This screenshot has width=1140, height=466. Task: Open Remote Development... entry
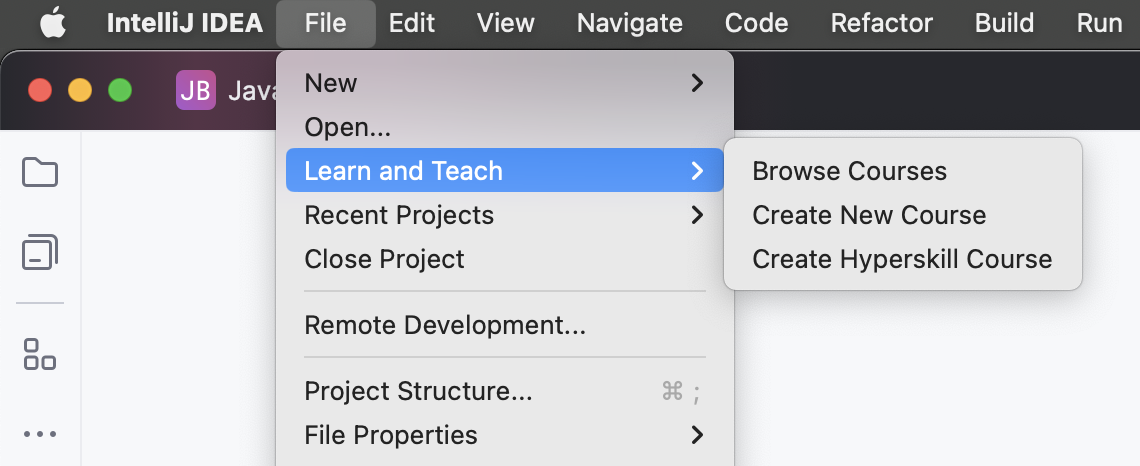pos(444,325)
